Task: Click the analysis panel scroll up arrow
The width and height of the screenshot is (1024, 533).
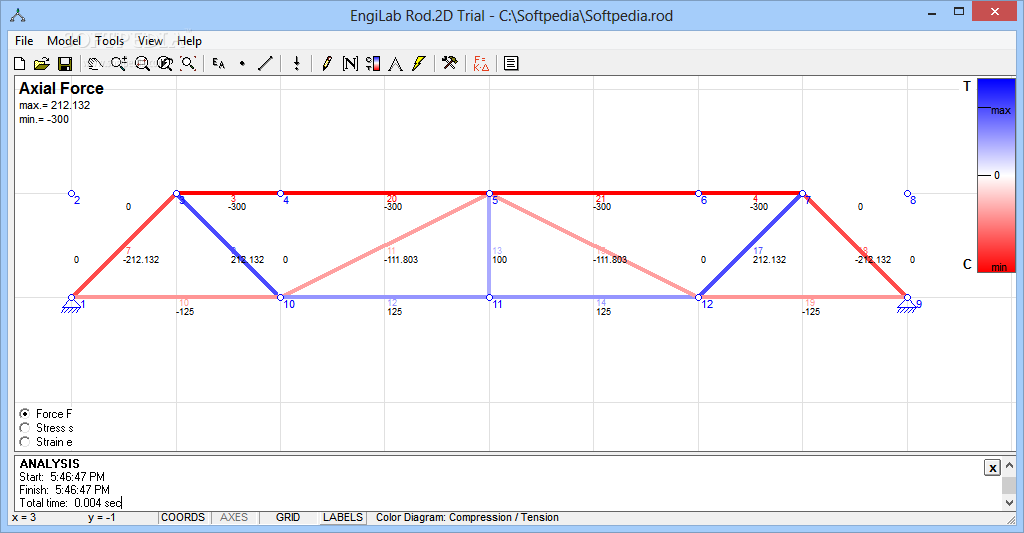Action: click(1010, 466)
